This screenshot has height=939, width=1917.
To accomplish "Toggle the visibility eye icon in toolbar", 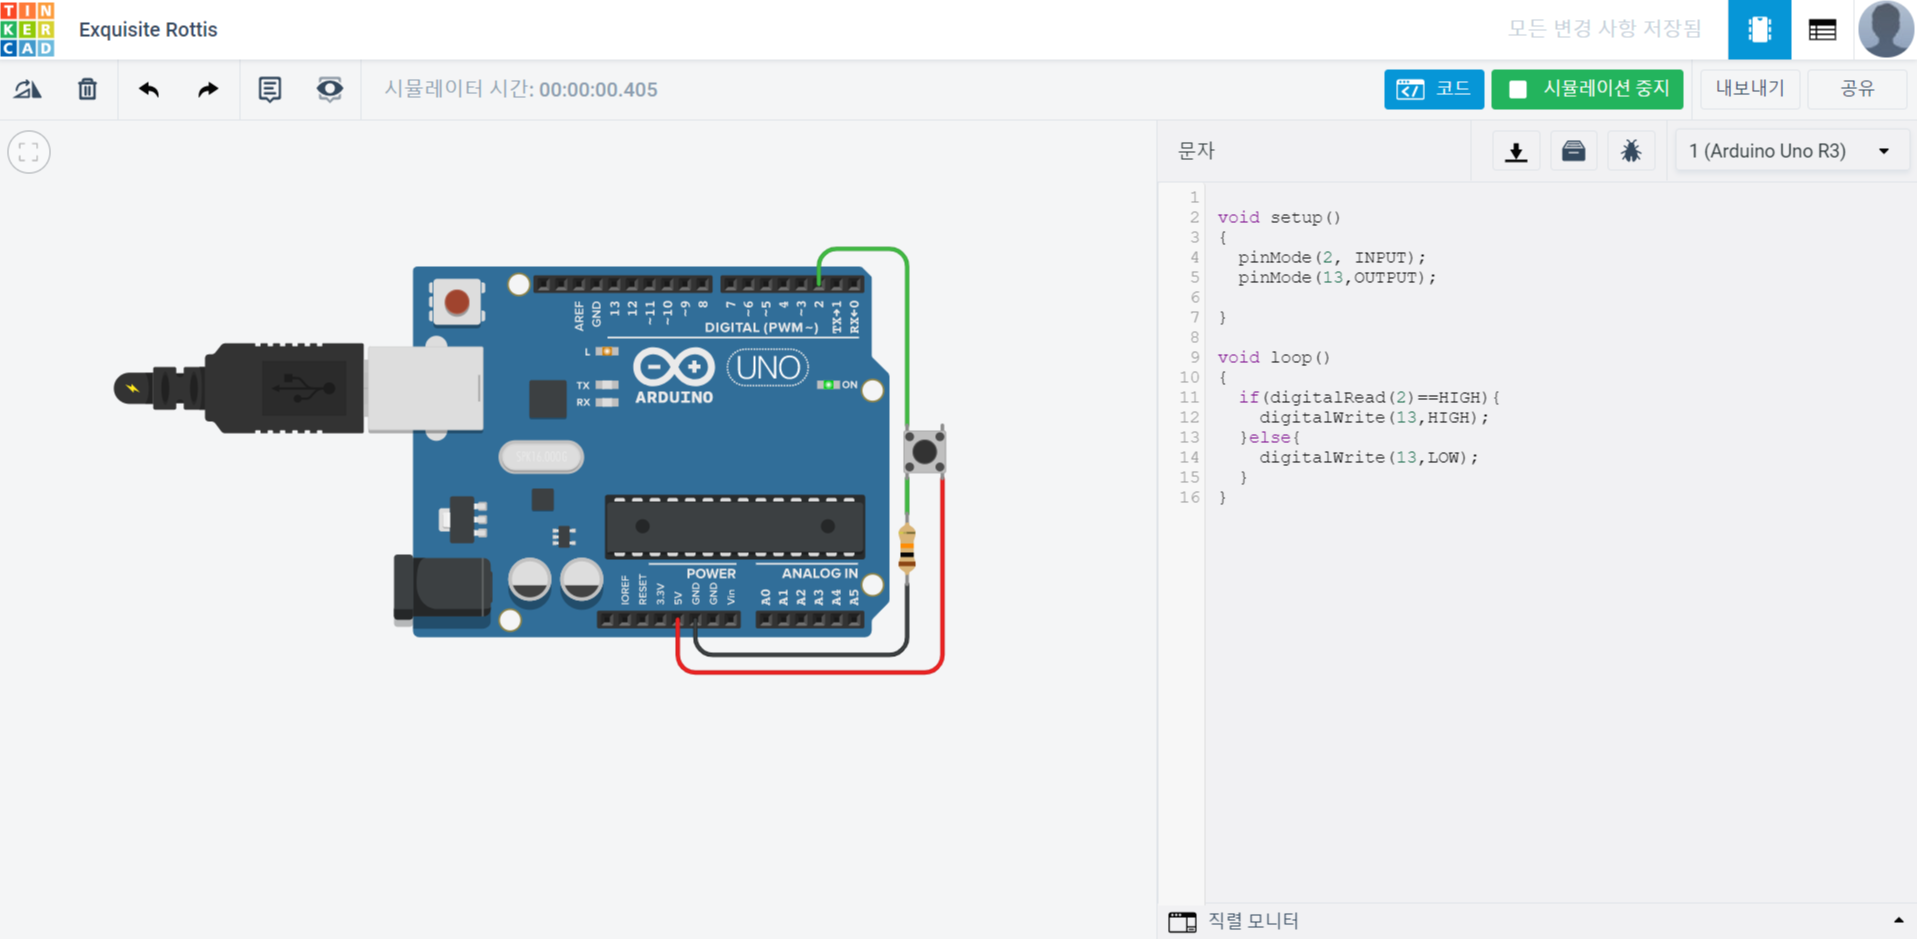I will [329, 89].
